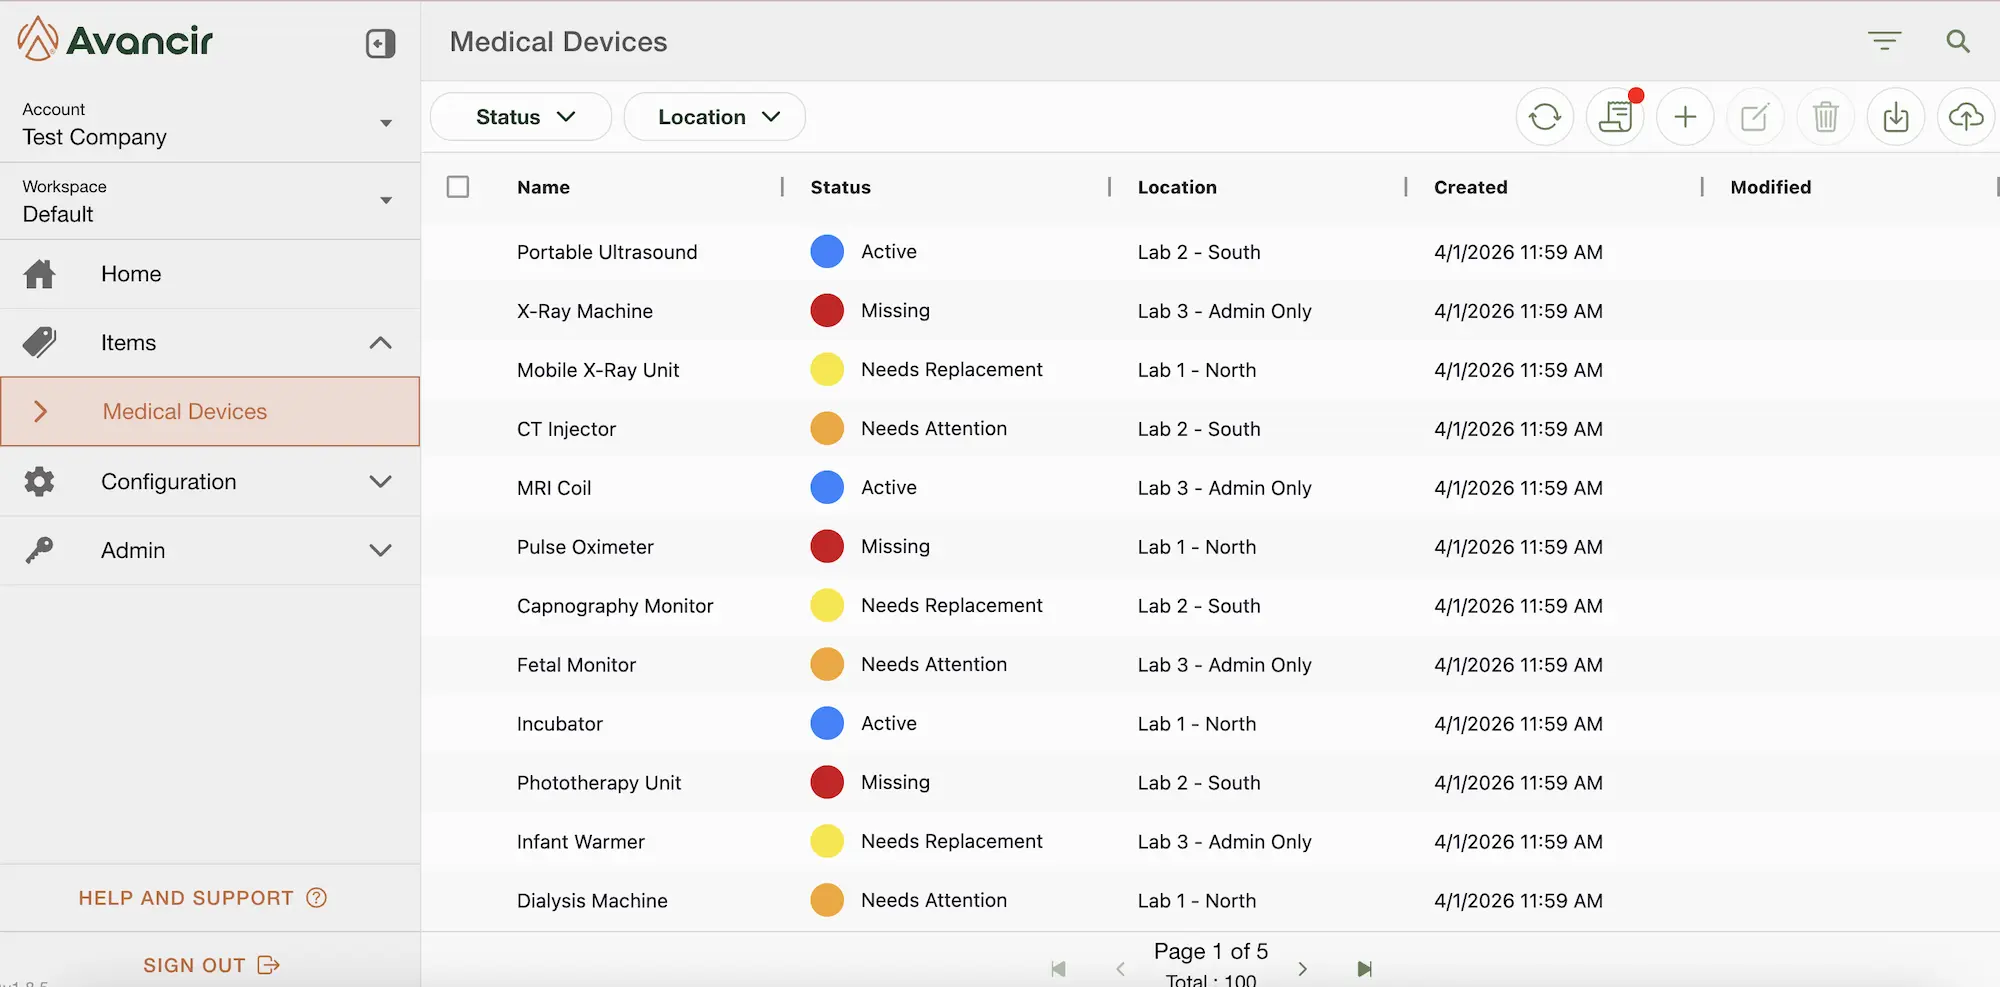Screen dimensions: 2000x987
Task: Toggle the select-all checkbox in header
Action: pos(458,187)
